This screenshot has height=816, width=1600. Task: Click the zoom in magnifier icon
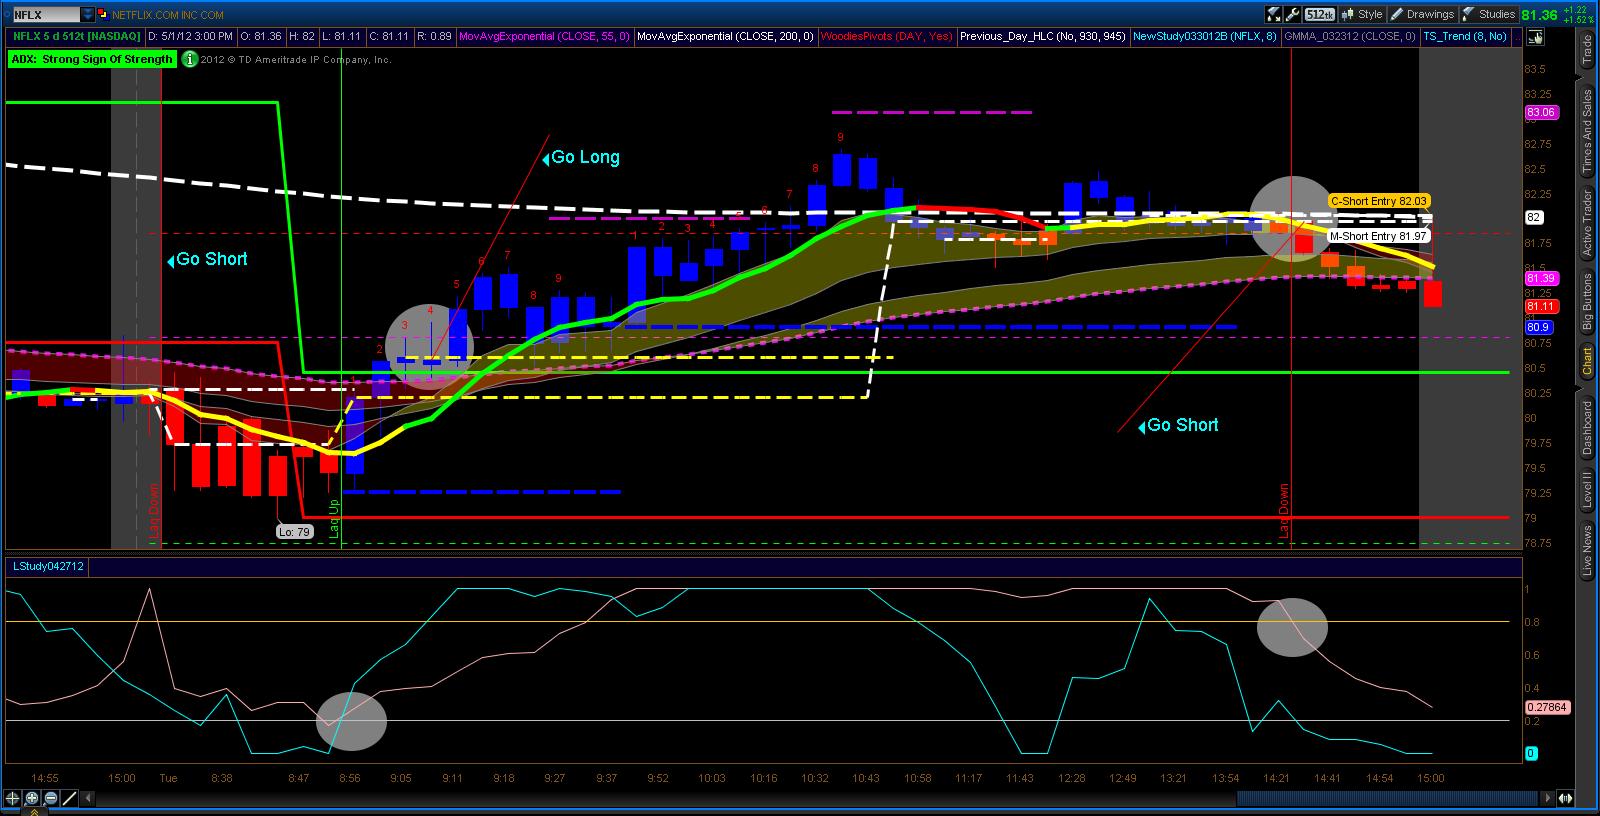[x=31, y=798]
